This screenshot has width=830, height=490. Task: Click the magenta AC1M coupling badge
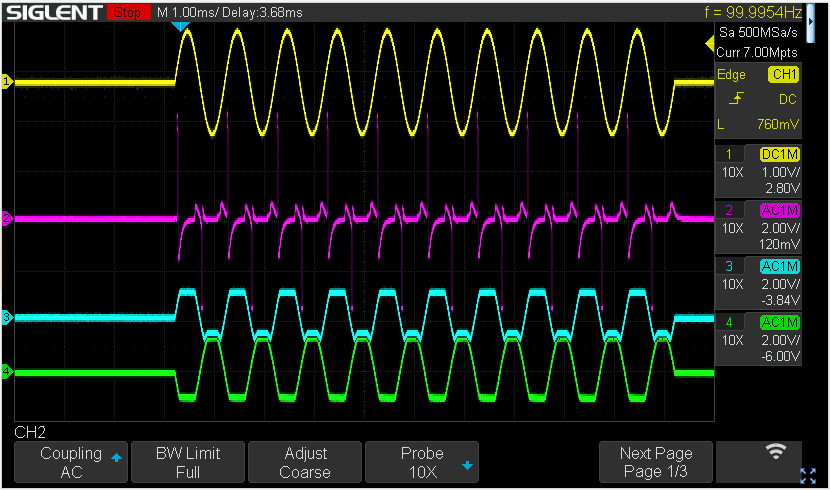pyautogui.click(x=780, y=210)
